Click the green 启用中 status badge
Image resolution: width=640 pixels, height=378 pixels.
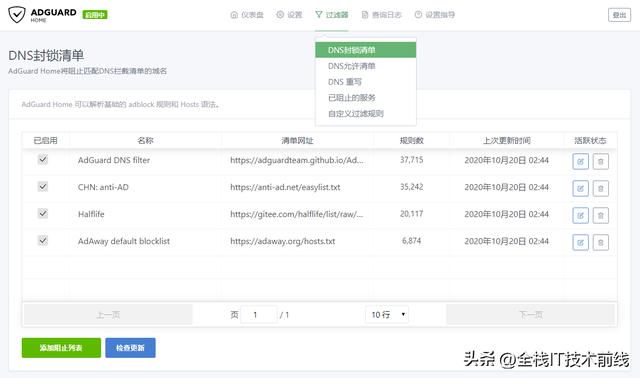(95, 15)
